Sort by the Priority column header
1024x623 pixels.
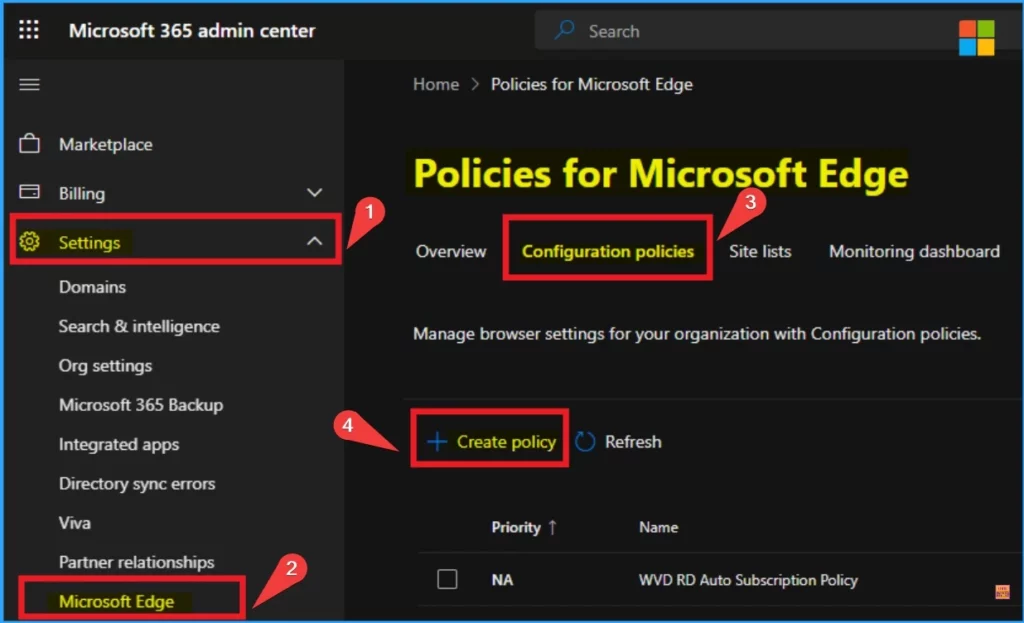[x=516, y=527]
